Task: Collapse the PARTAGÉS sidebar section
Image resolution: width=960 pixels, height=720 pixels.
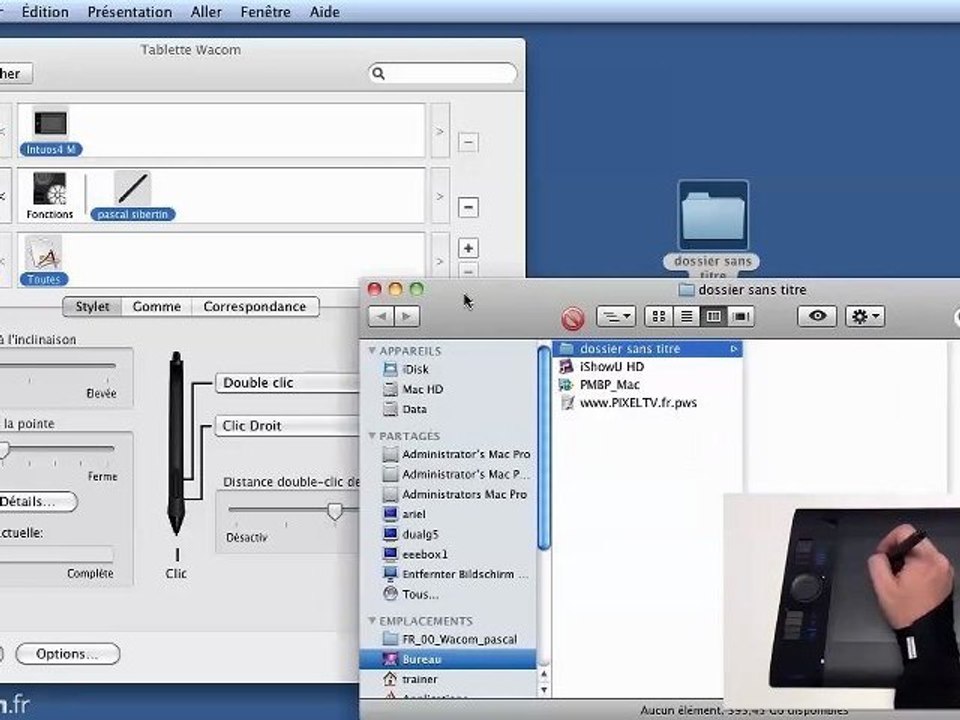Action: point(372,436)
